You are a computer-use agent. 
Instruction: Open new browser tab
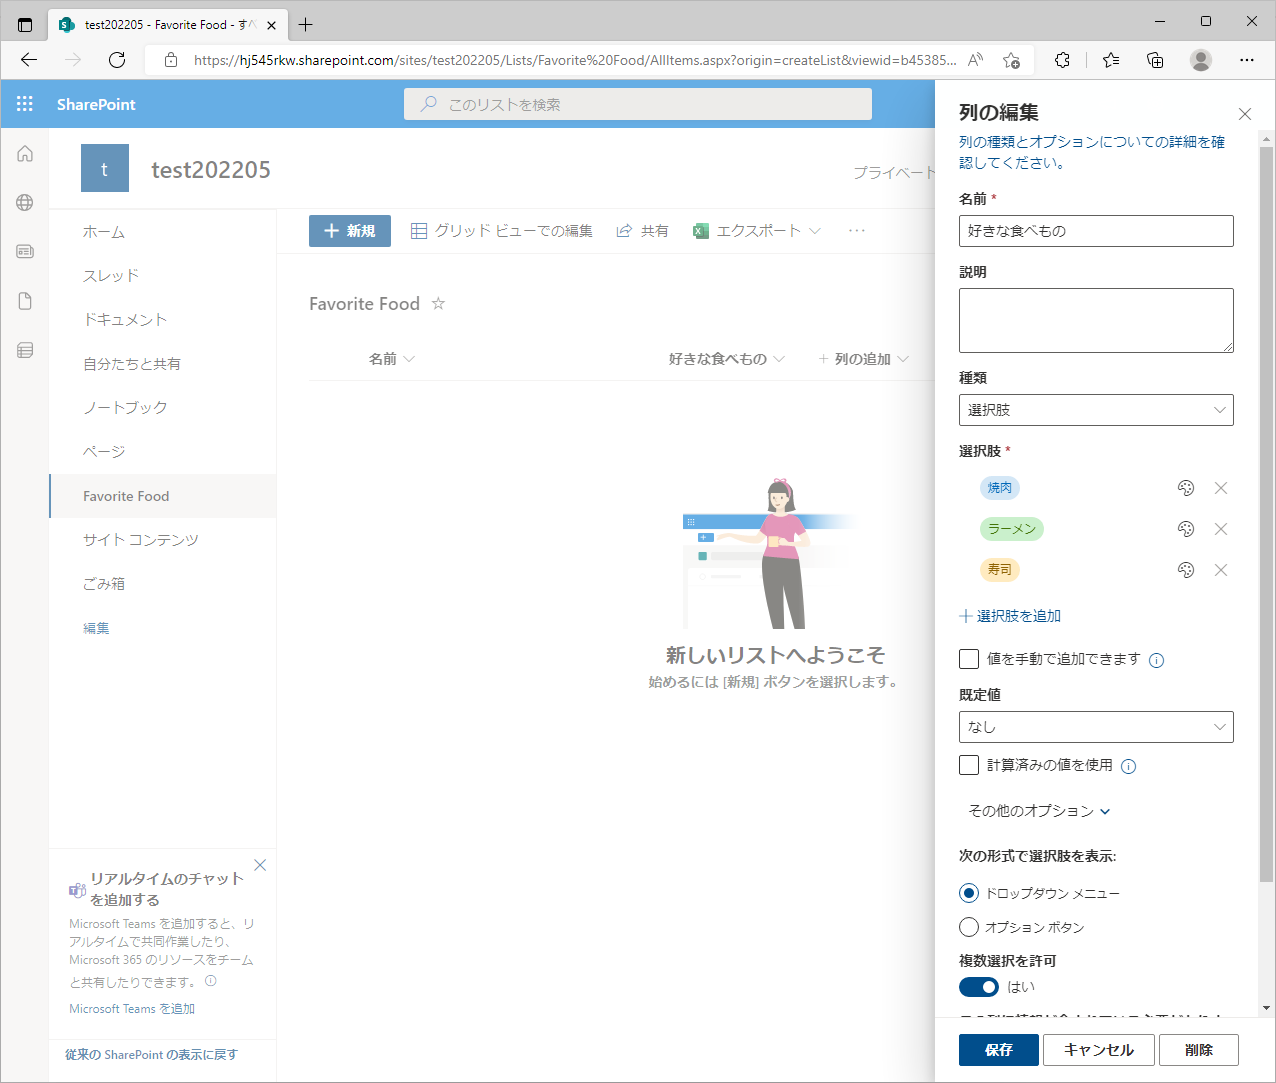(306, 24)
